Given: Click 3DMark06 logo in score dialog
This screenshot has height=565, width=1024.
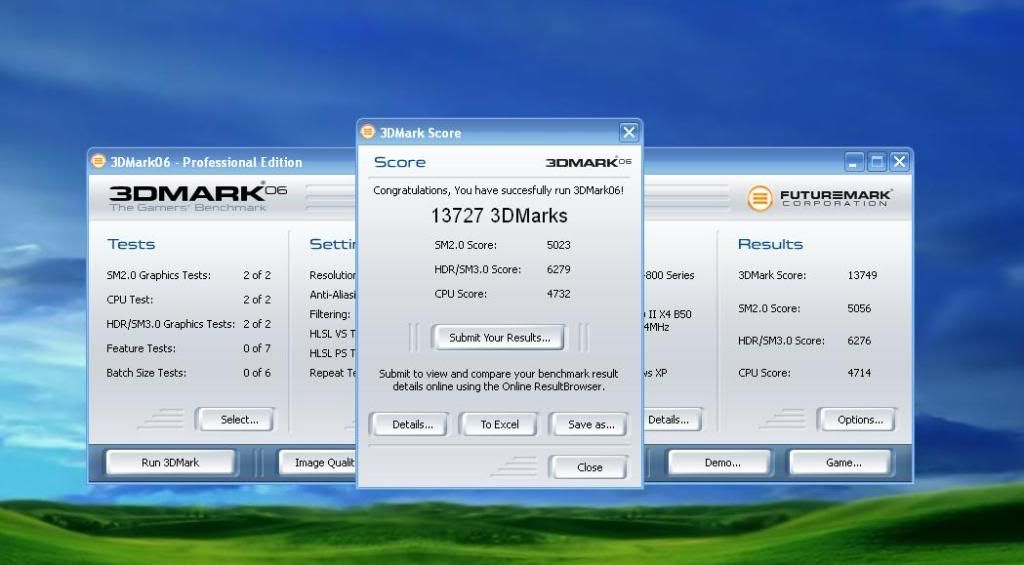Looking at the screenshot, I should click(588, 162).
